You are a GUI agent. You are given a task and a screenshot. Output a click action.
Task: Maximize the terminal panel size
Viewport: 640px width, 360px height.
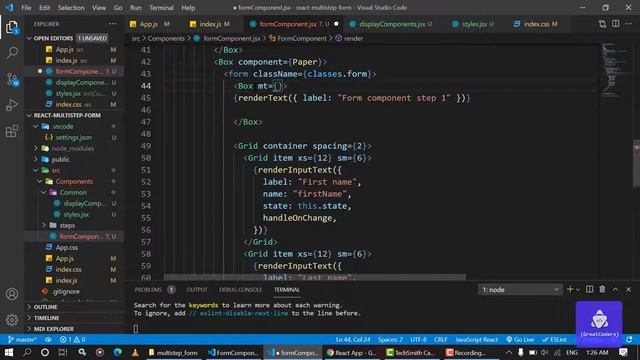tap(616, 289)
